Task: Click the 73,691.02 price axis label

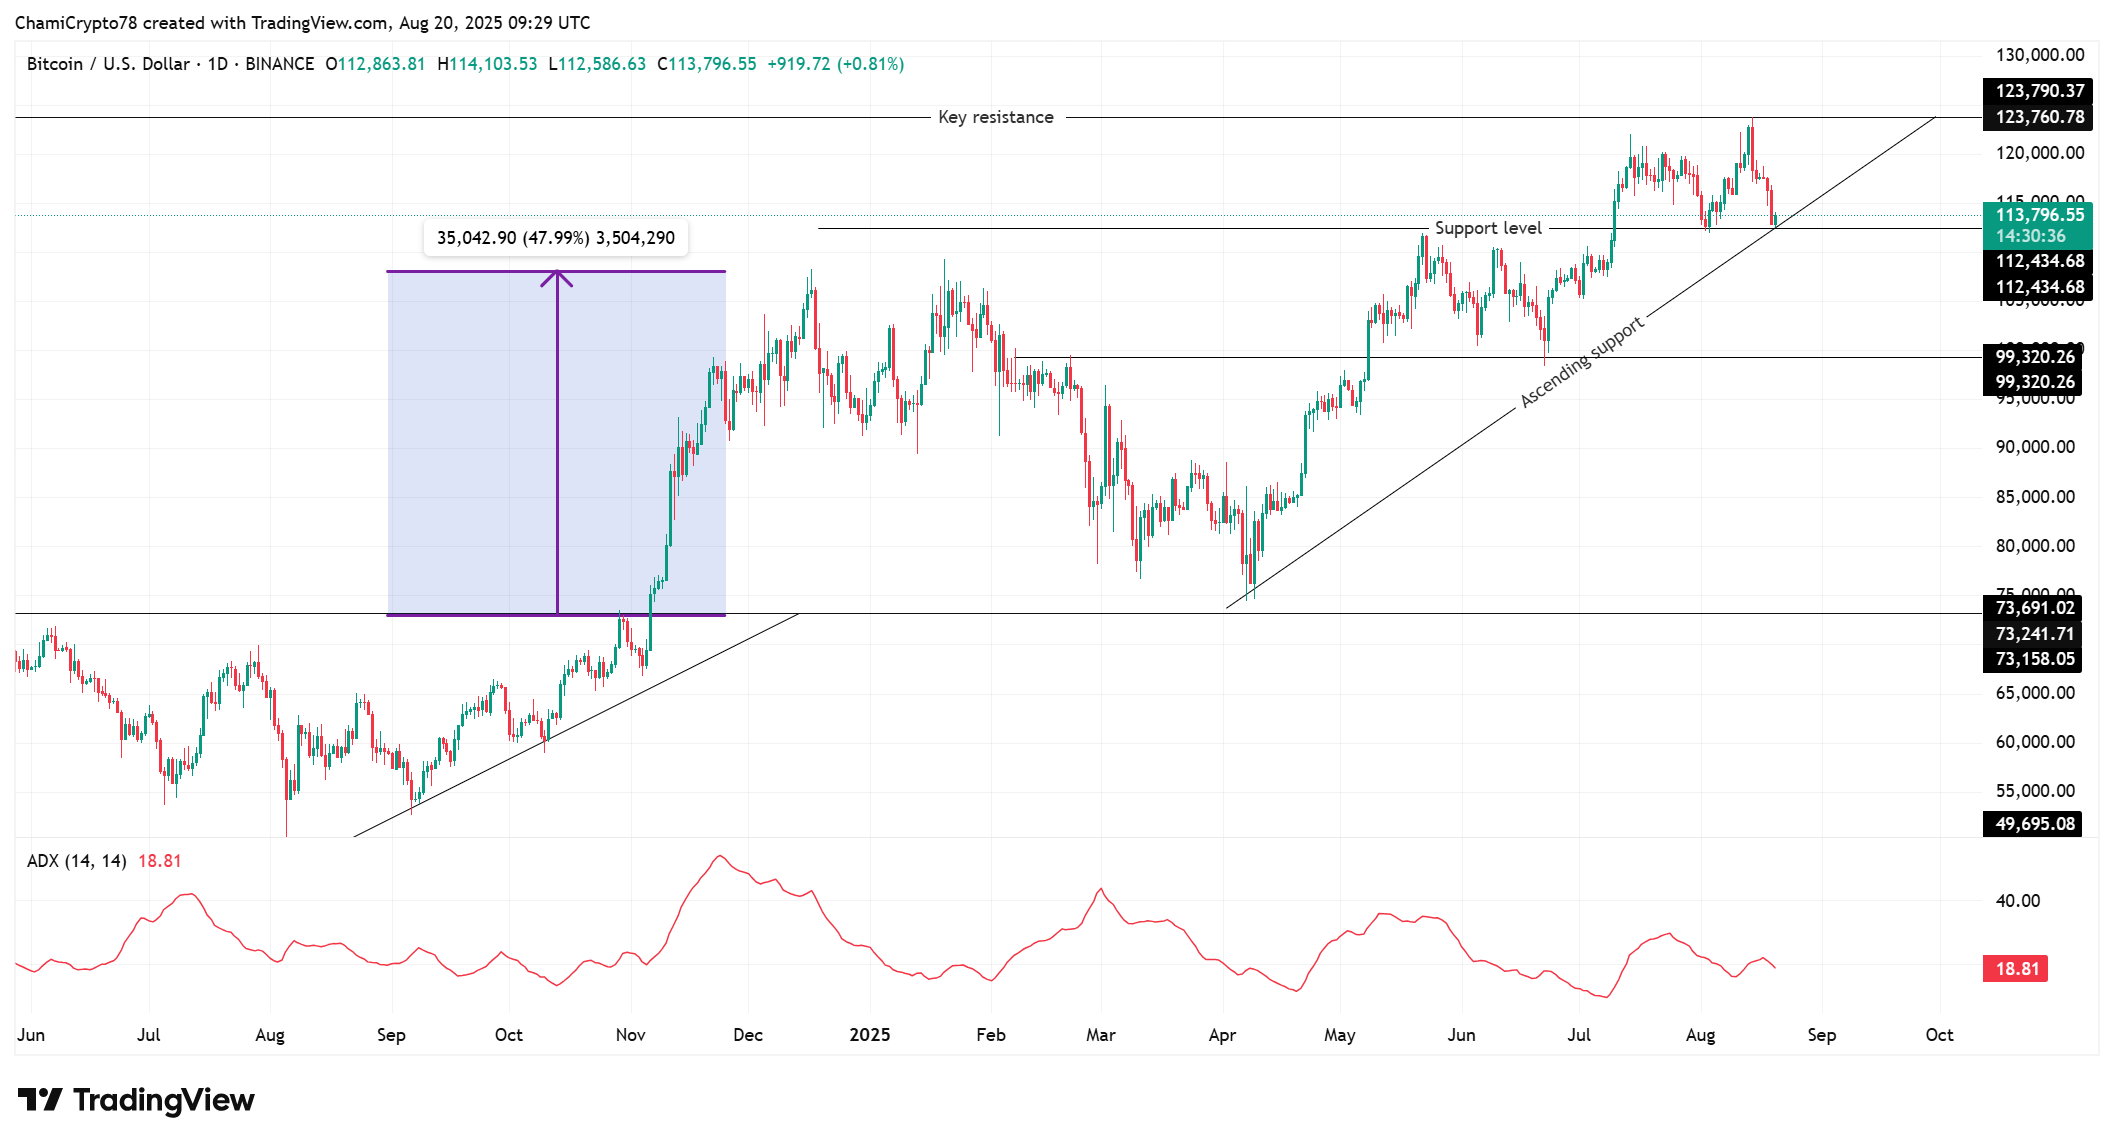Action: (2034, 608)
